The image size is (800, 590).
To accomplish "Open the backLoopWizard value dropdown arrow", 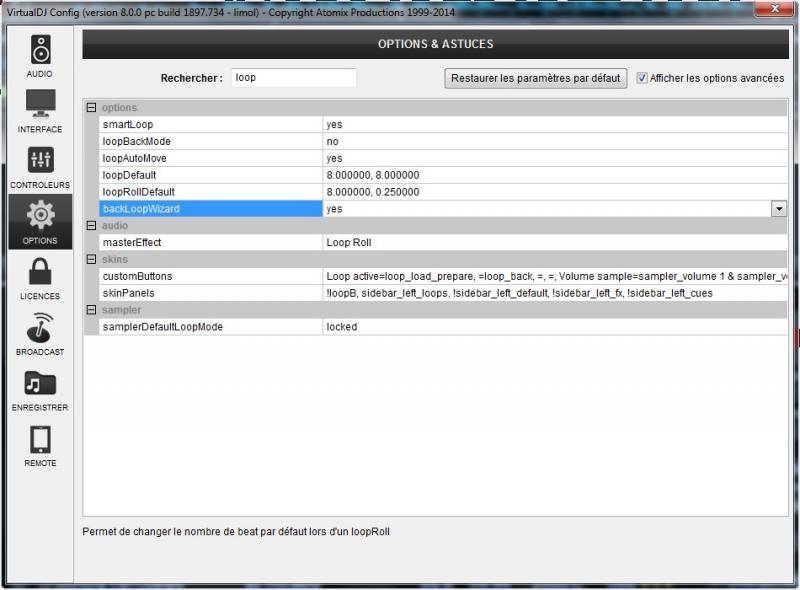I will pyautogui.click(x=779, y=209).
